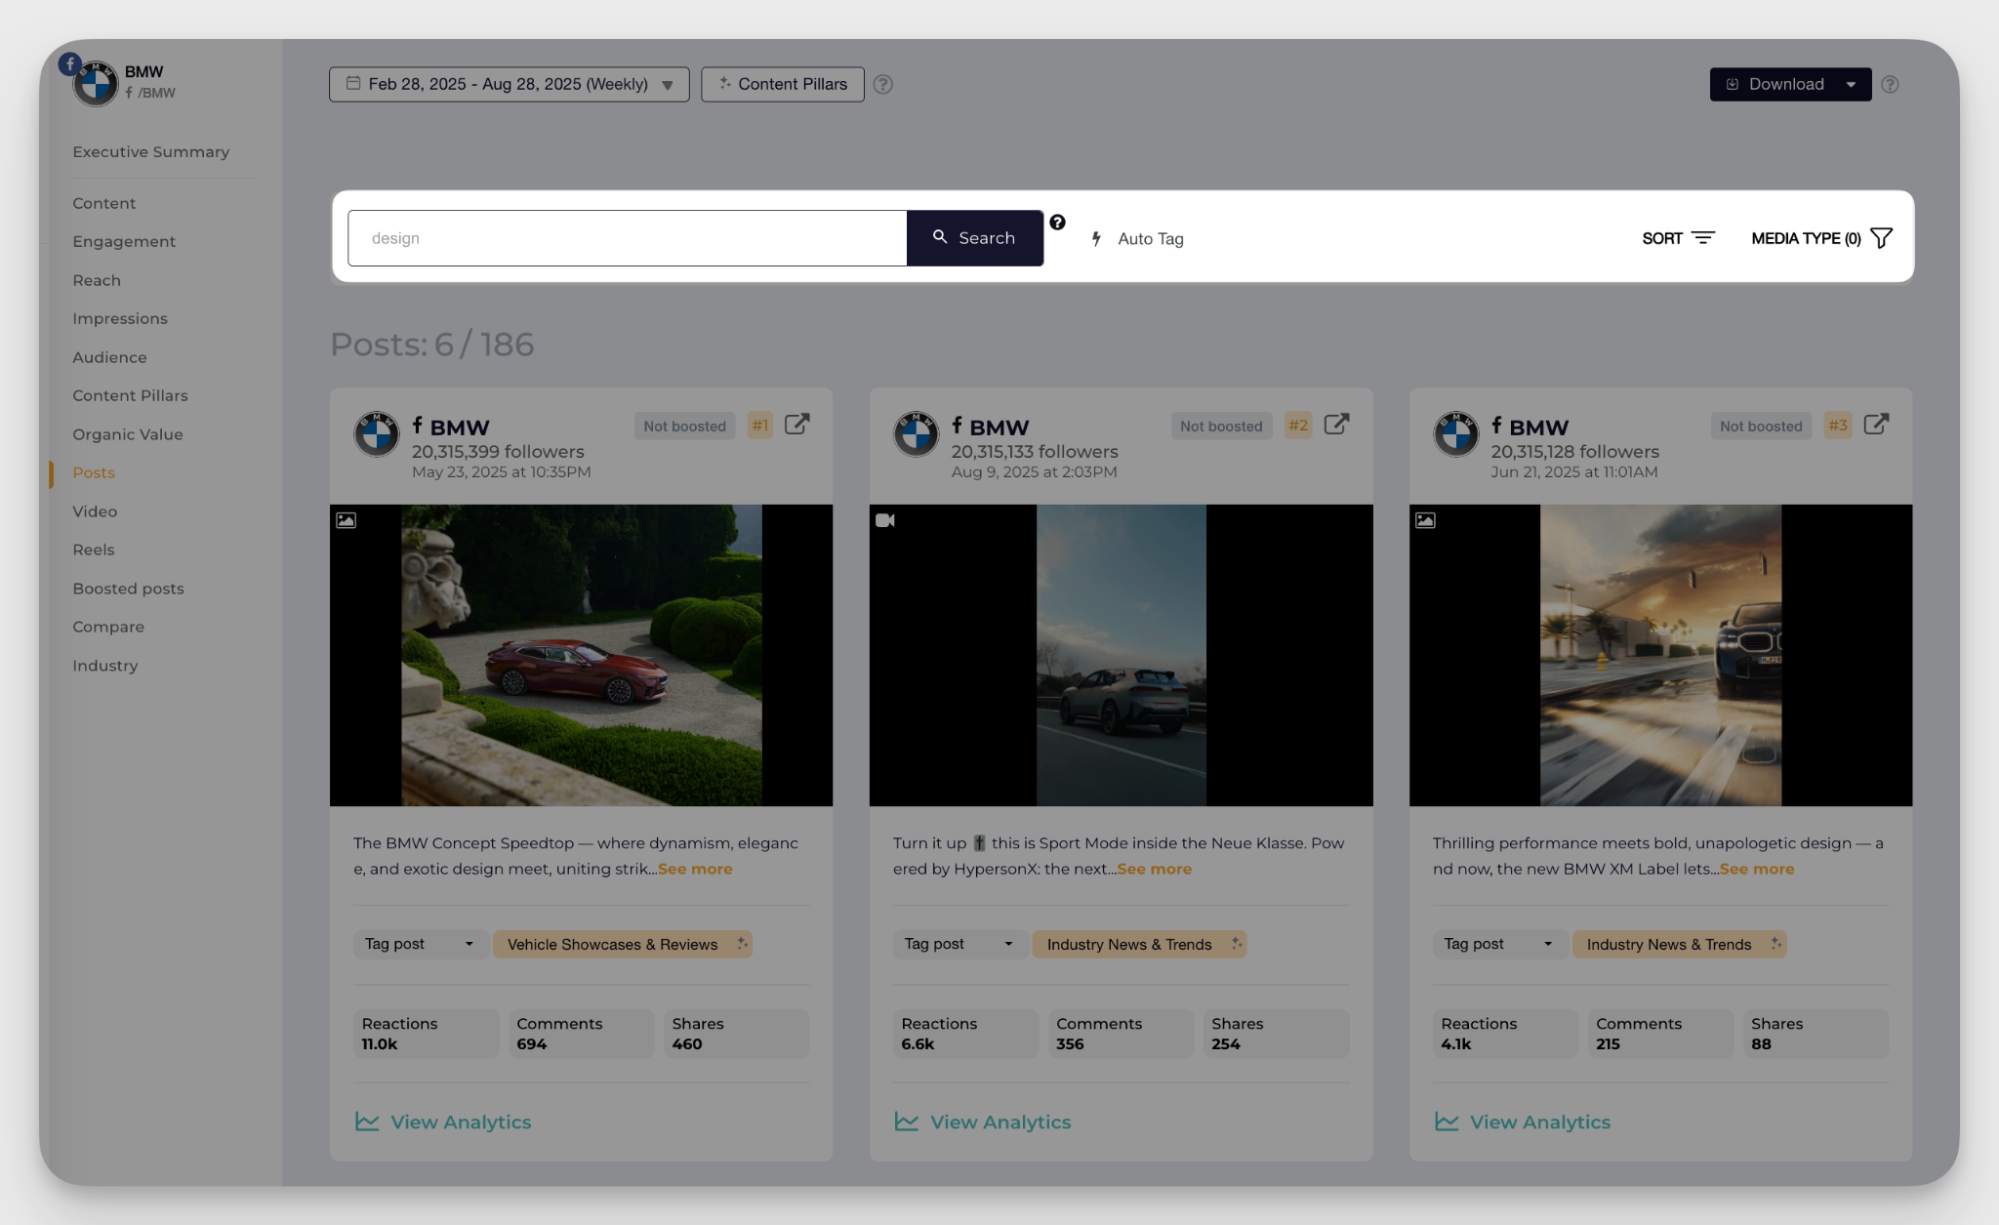Open the date range dropdown

tap(508, 85)
